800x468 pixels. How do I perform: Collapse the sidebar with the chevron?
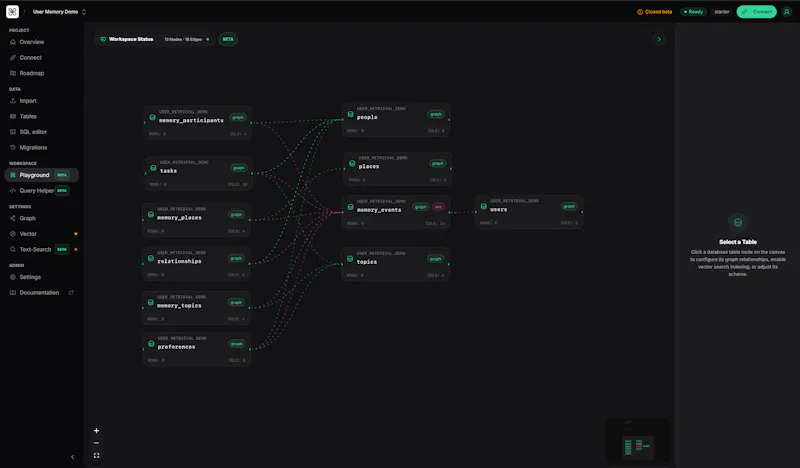click(72, 457)
